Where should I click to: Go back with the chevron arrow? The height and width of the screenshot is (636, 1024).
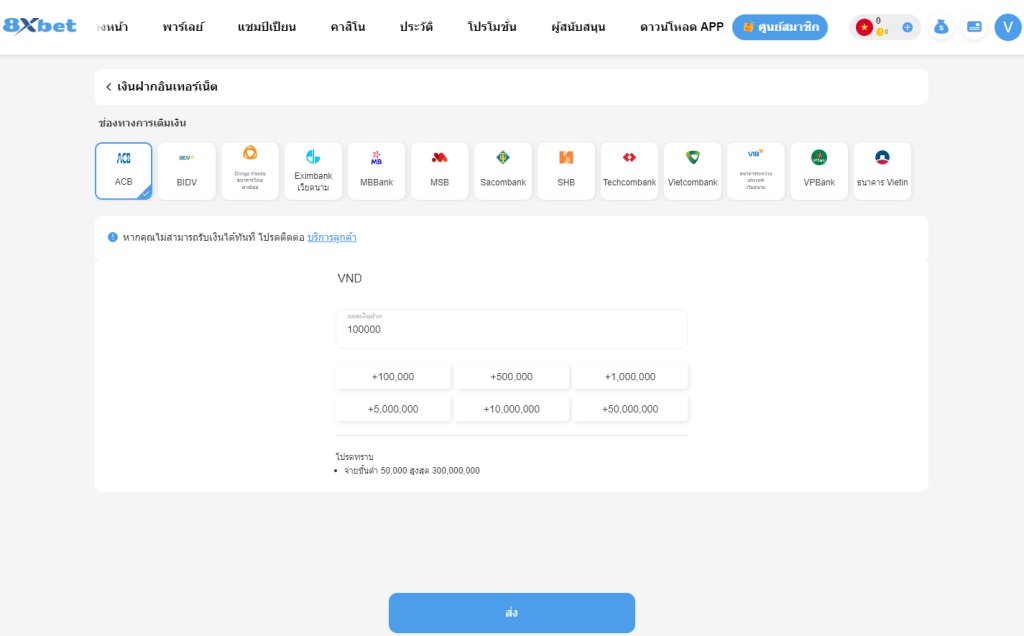click(108, 87)
